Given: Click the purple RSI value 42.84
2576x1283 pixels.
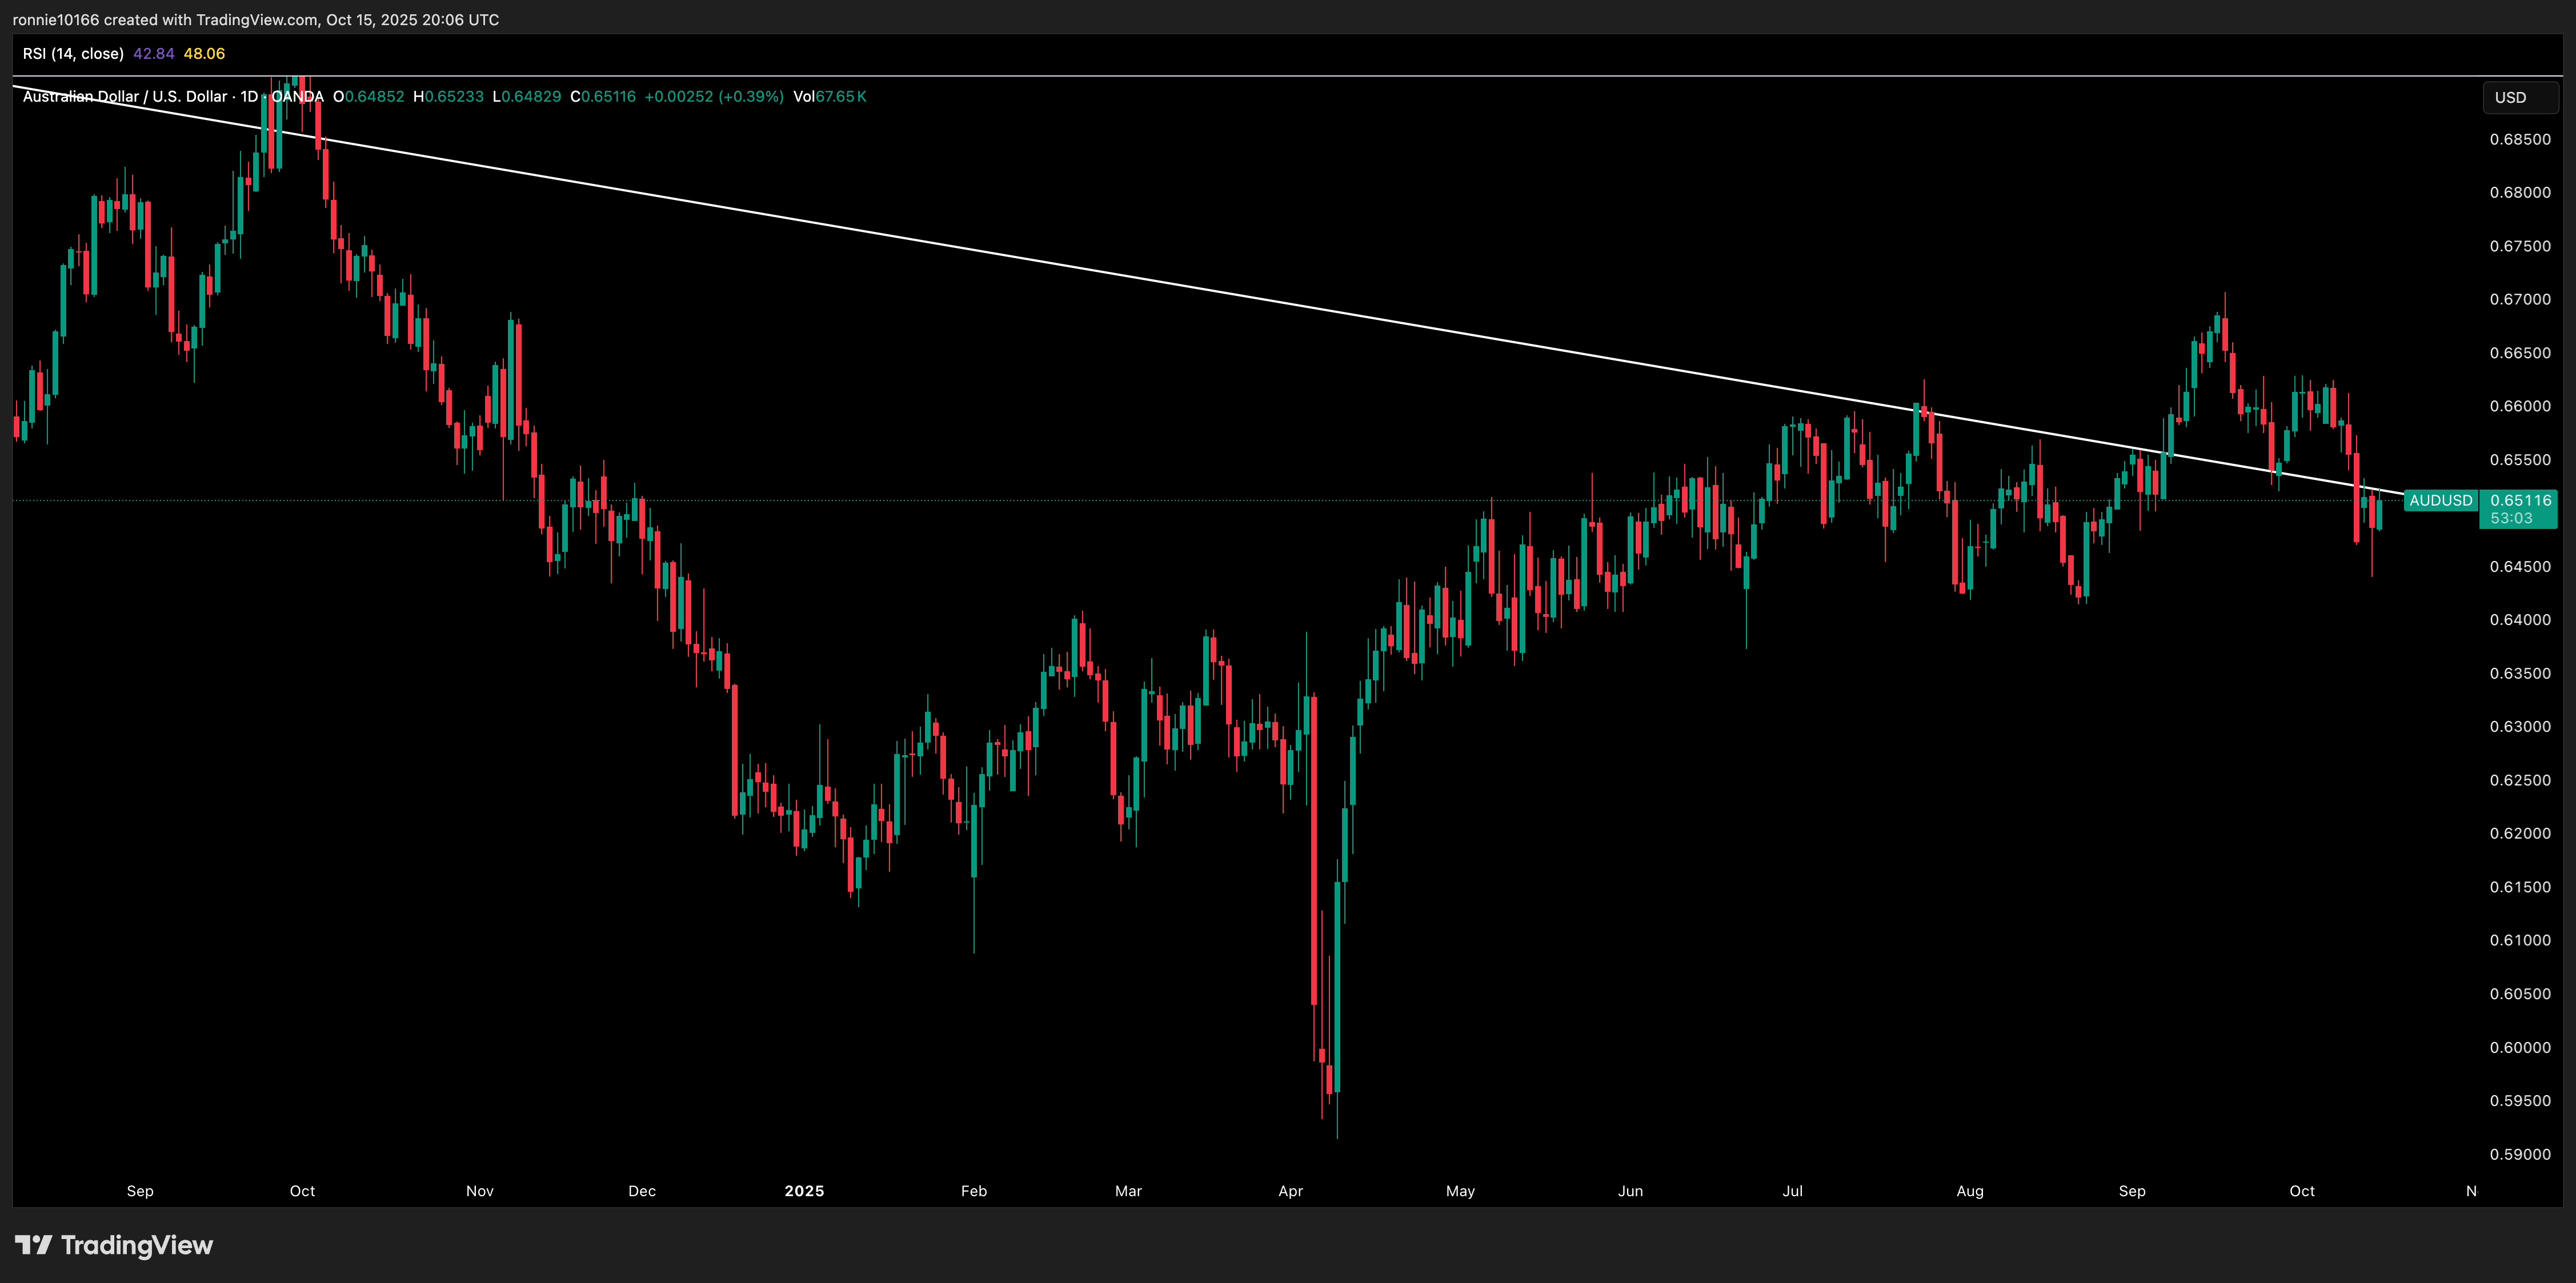Looking at the screenshot, I should [153, 54].
